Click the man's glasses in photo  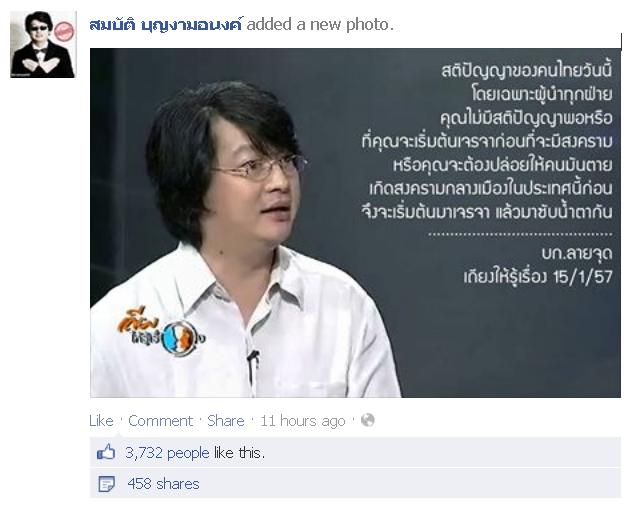click(x=260, y=168)
